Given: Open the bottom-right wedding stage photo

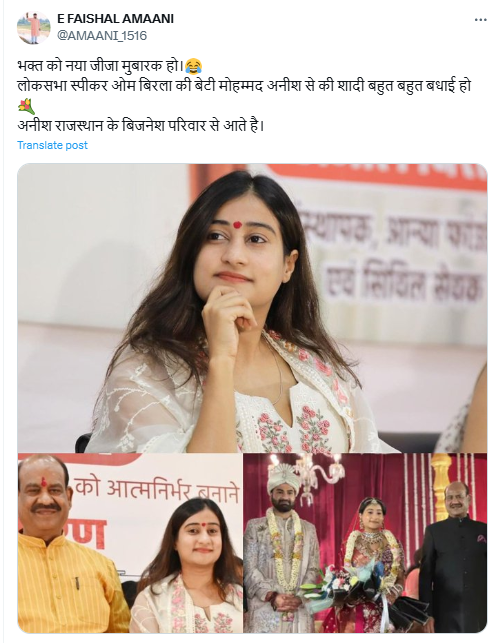Looking at the screenshot, I should tap(365, 543).
